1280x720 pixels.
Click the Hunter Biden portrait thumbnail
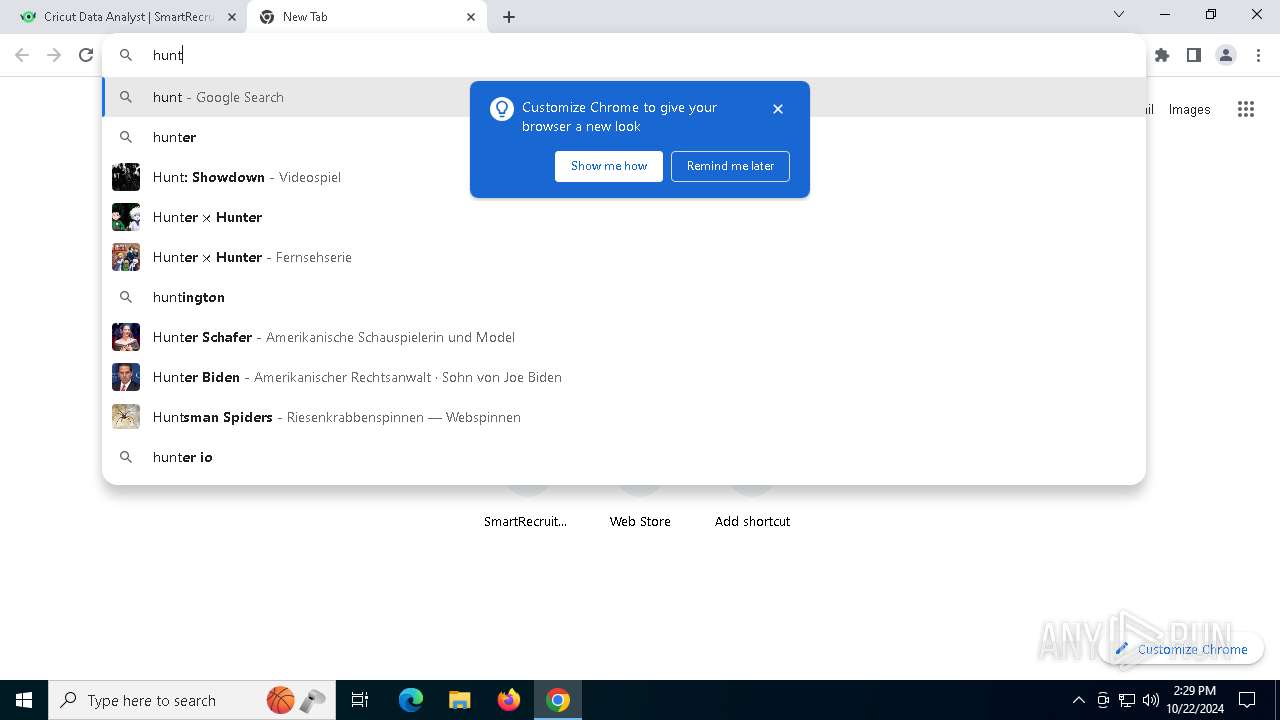126,377
